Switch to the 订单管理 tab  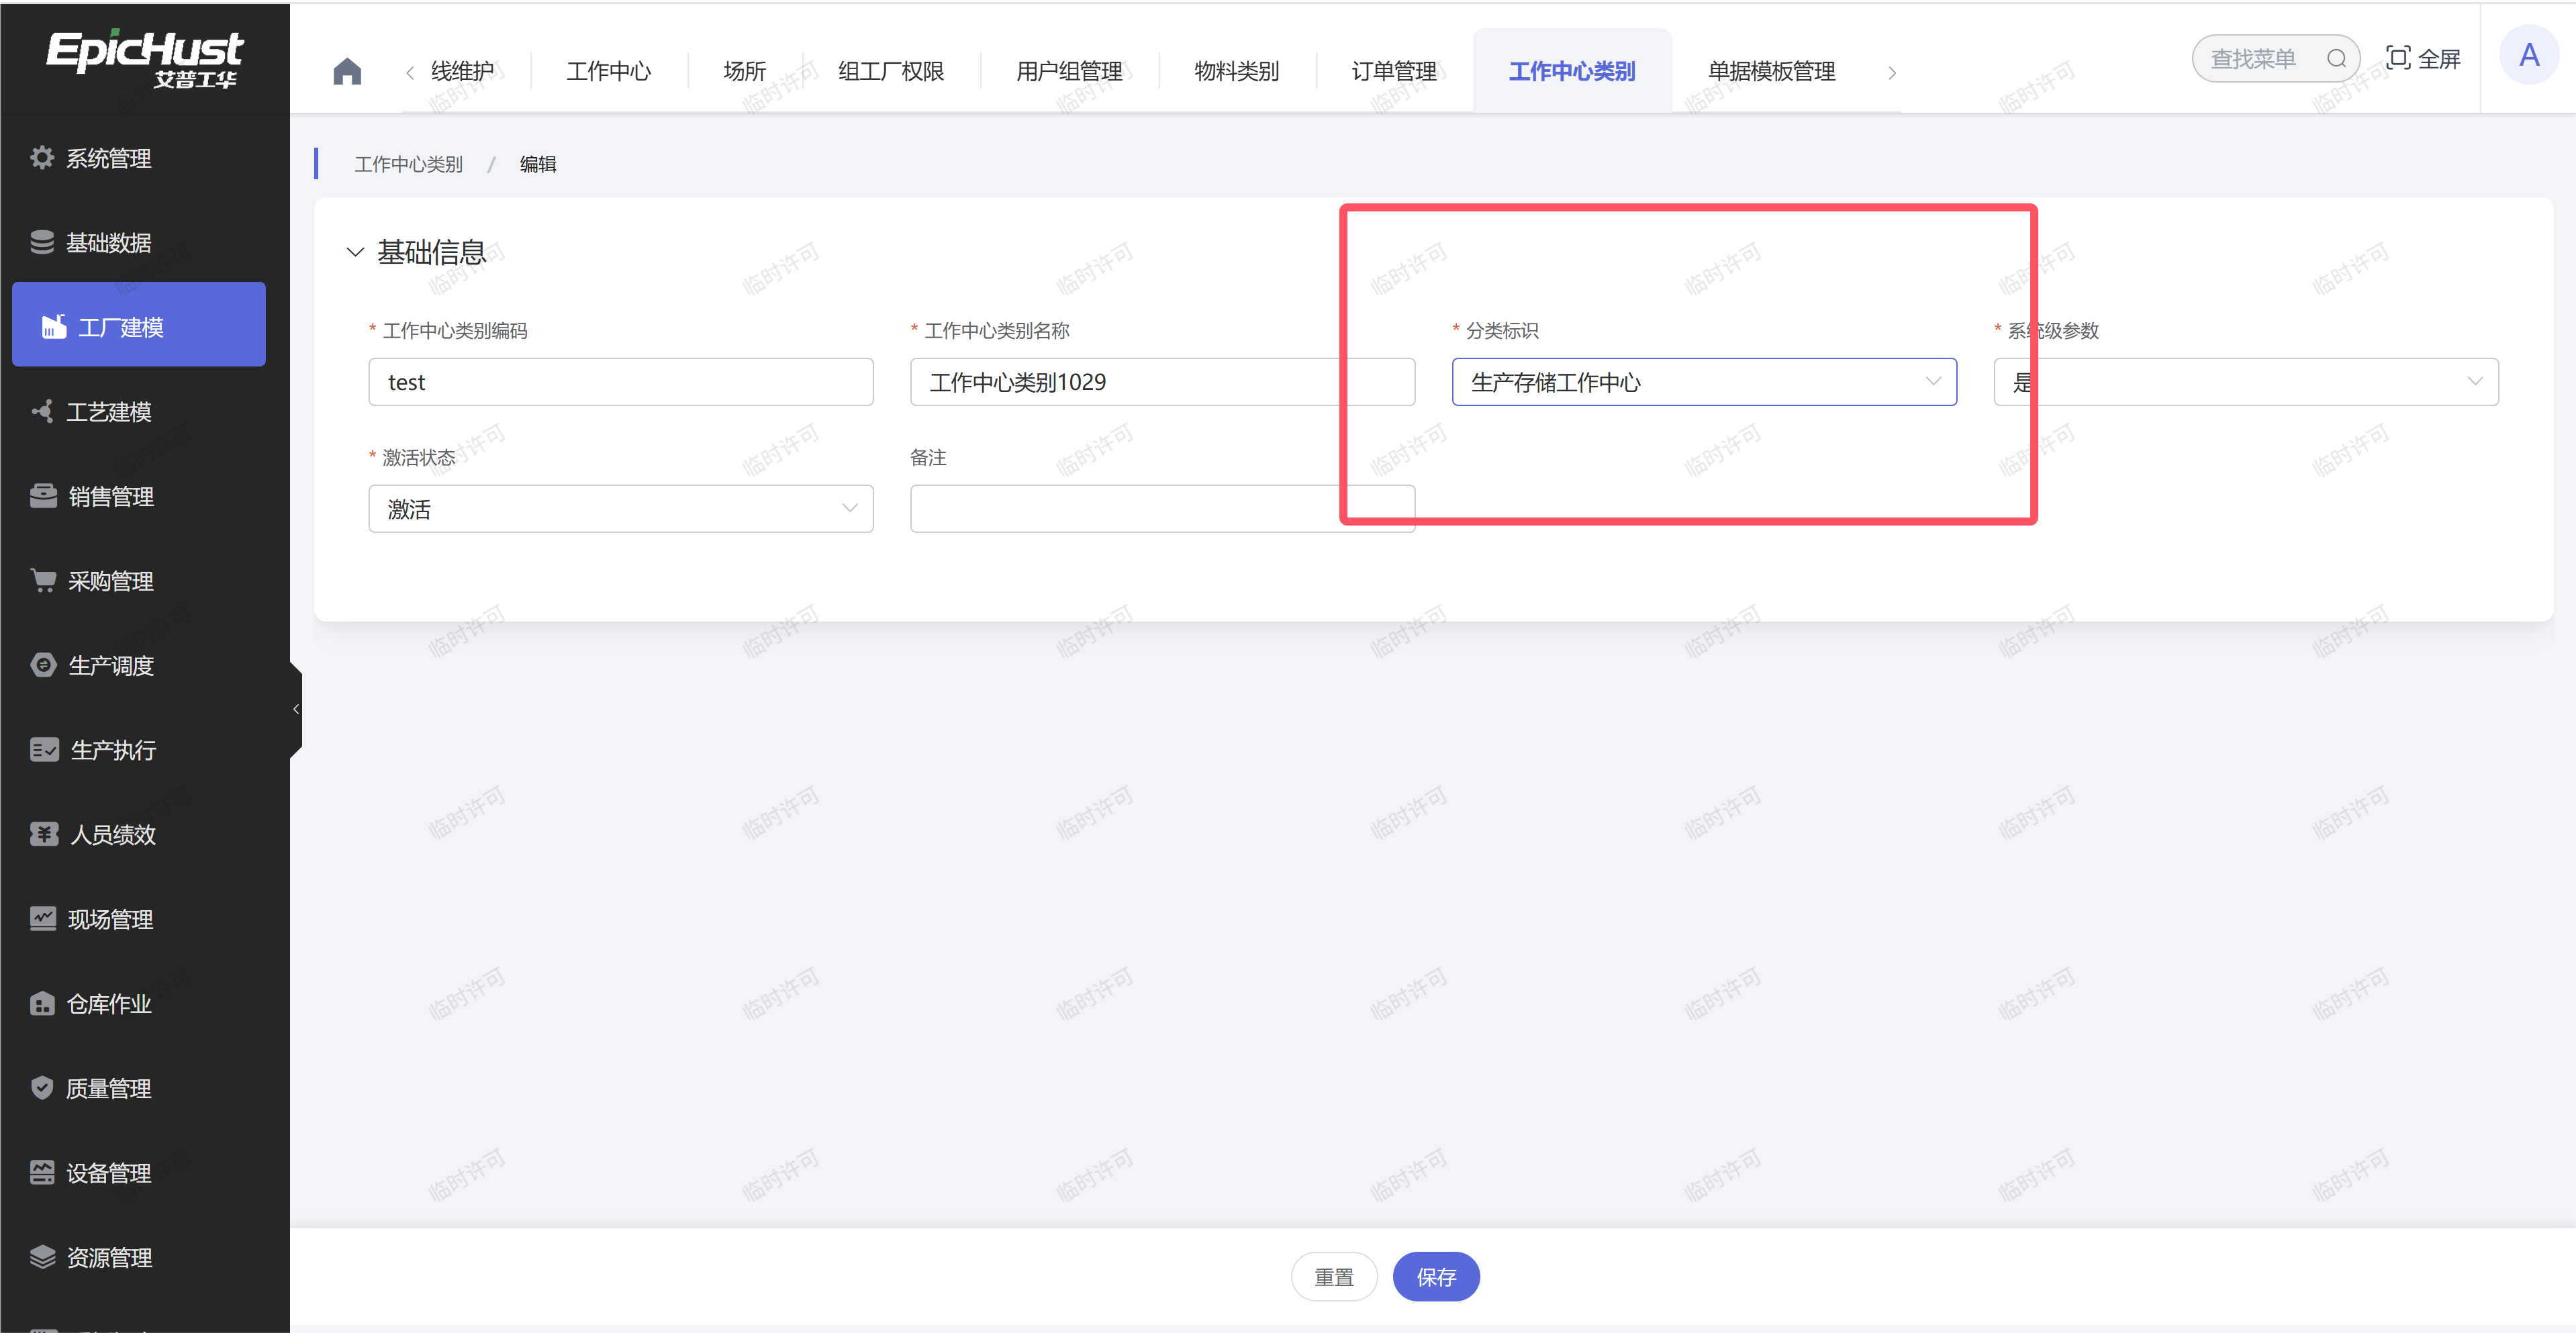coord(1393,71)
